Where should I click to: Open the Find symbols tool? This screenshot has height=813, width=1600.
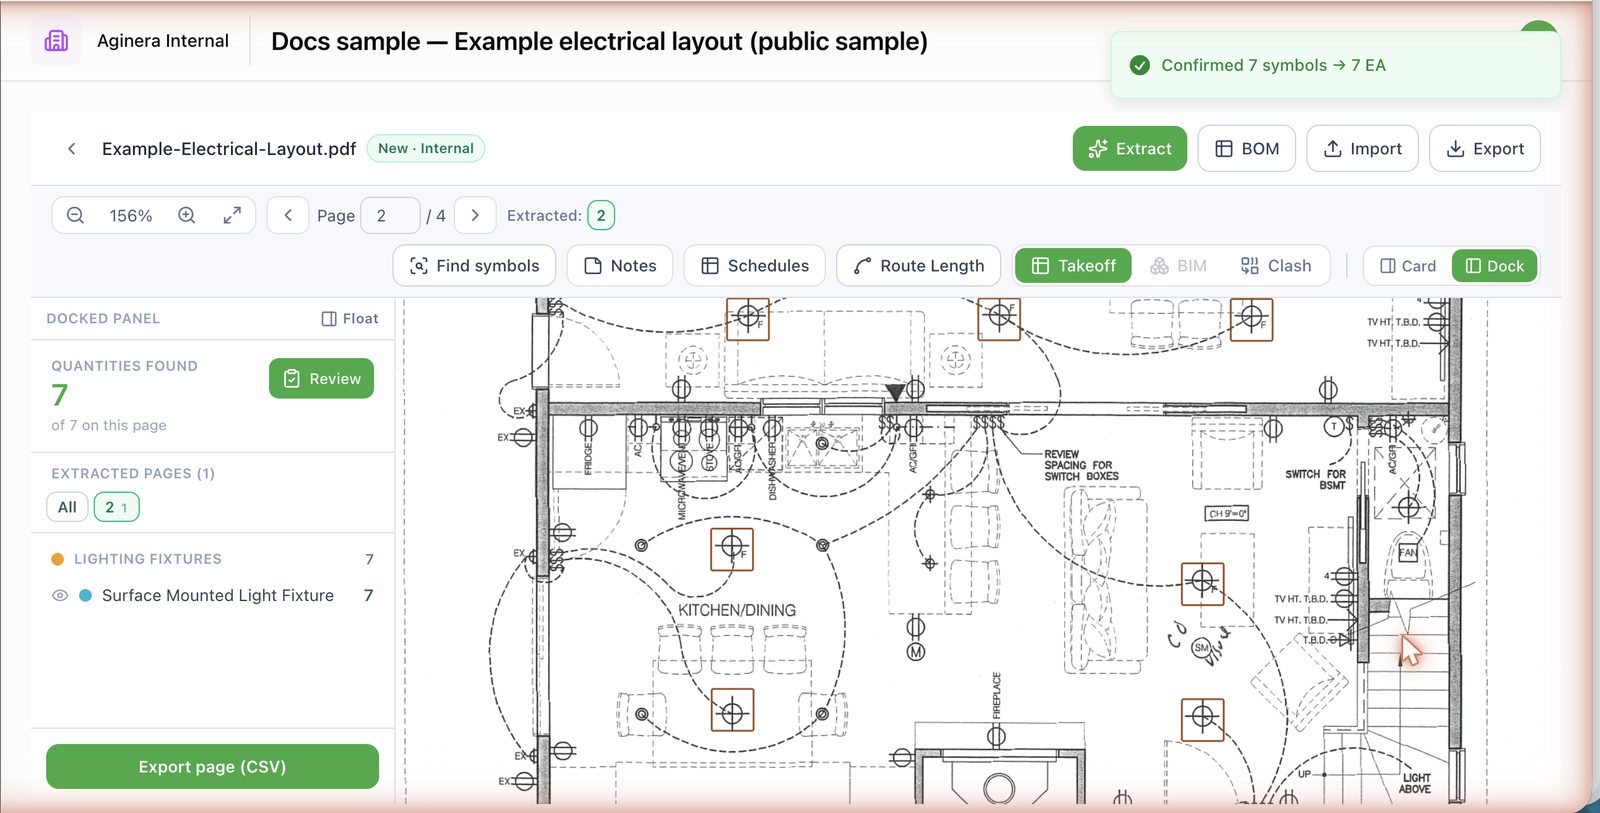click(475, 266)
